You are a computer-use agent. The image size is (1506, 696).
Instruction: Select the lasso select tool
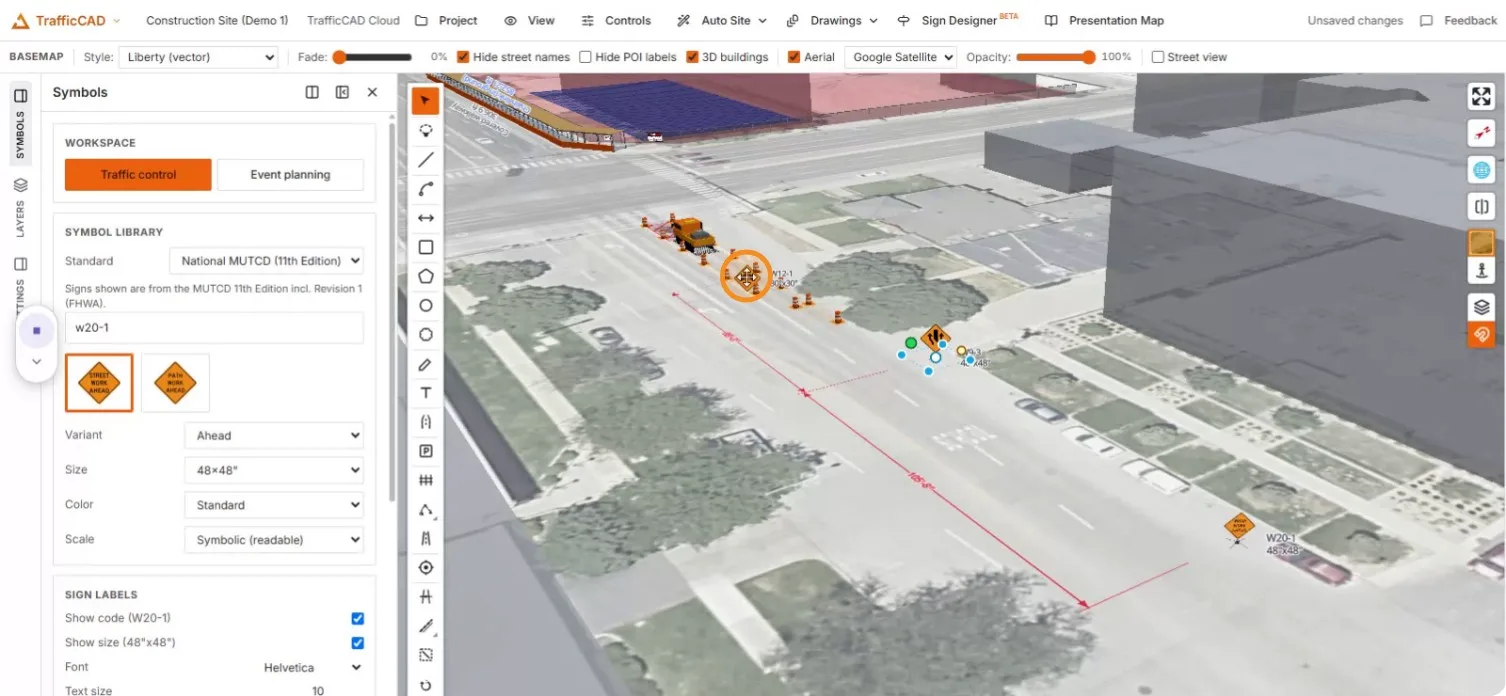(x=426, y=130)
